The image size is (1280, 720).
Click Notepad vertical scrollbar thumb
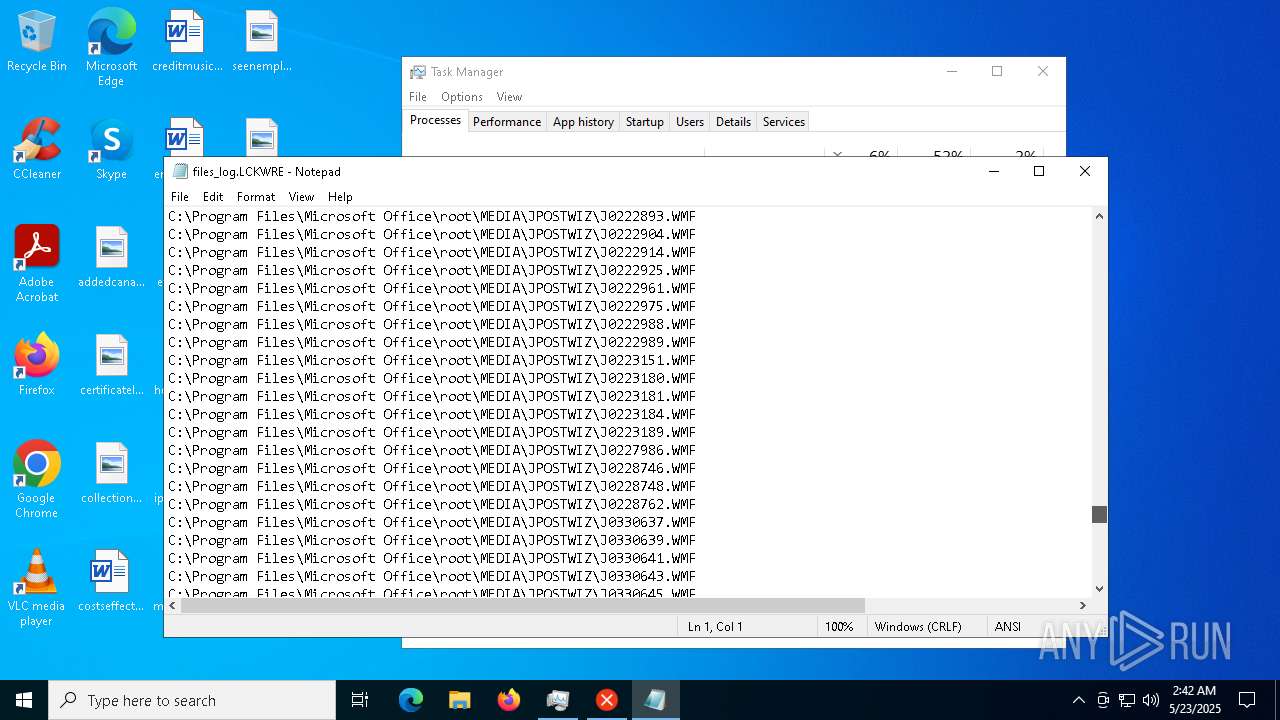[x=1099, y=514]
